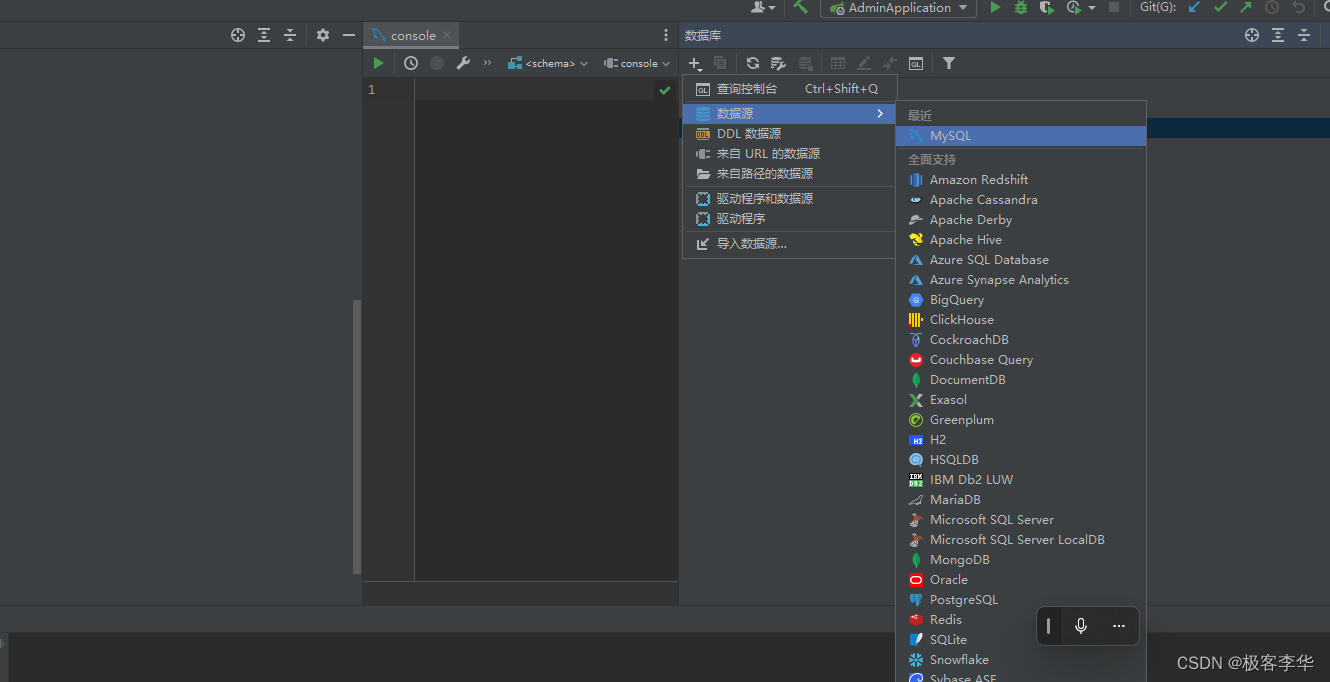
Task: Select Microsoft SQL Server LocalDB data source
Action: click(x=1021, y=540)
